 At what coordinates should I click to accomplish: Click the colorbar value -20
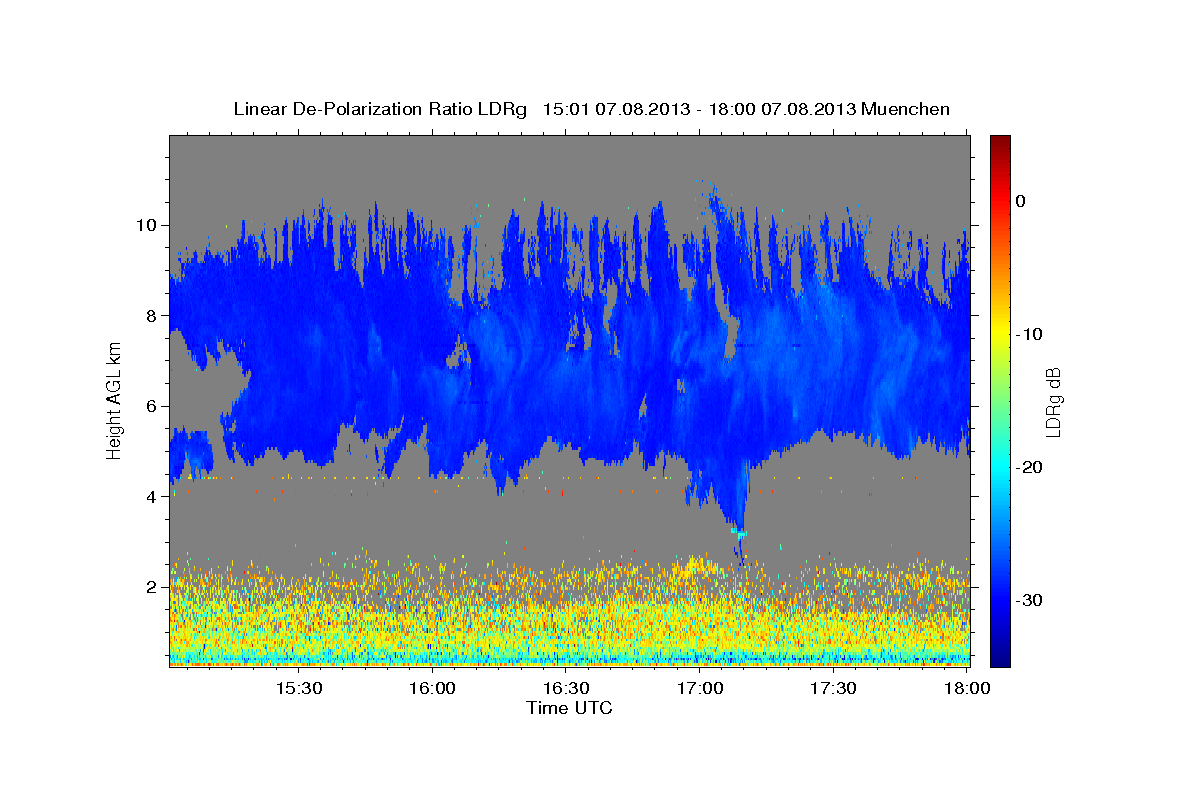click(x=1030, y=467)
